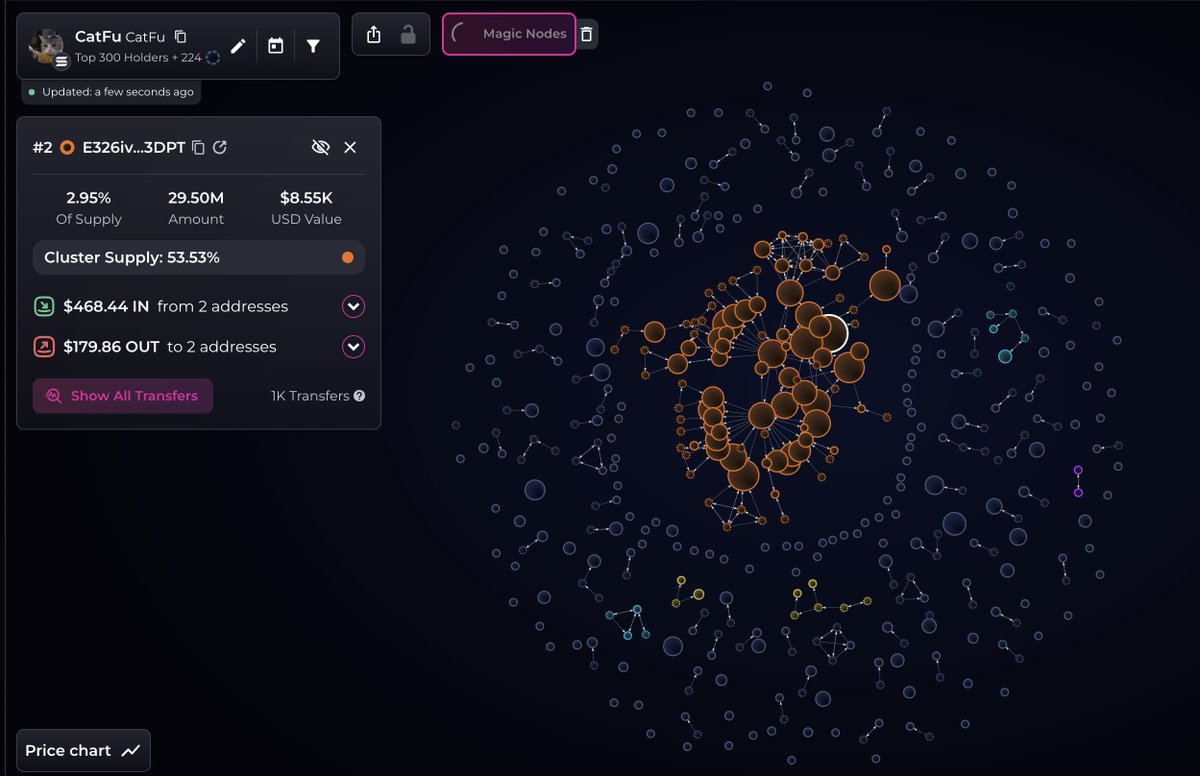This screenshot has height=776, width=1200.
Task: Open the 1K Transfers help tooltip
Action: click(x=359, y=396)
